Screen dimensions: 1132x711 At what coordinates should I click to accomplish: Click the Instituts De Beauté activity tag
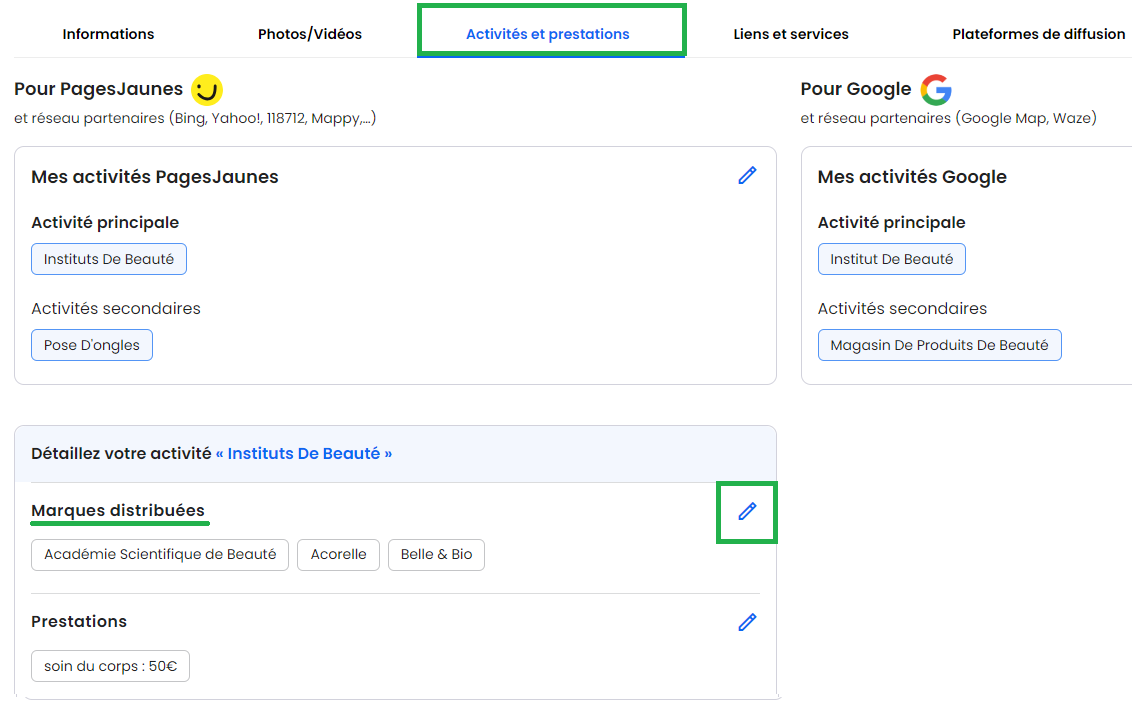(x=109, y=259)
